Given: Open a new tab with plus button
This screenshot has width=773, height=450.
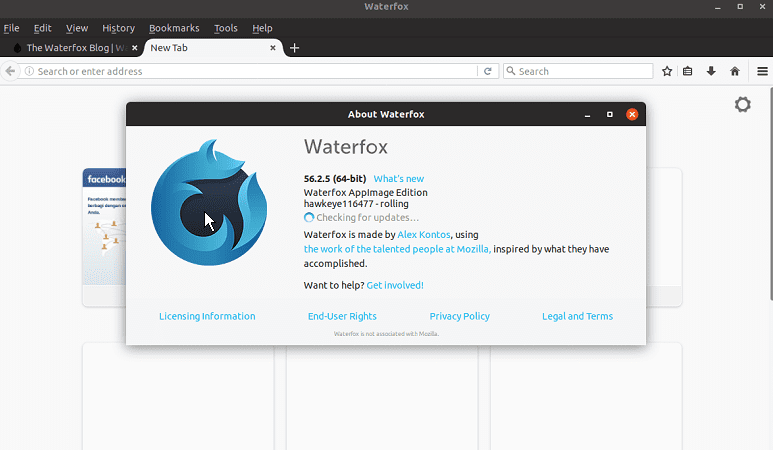Looking at the screenshot, I should coord(294,48).
